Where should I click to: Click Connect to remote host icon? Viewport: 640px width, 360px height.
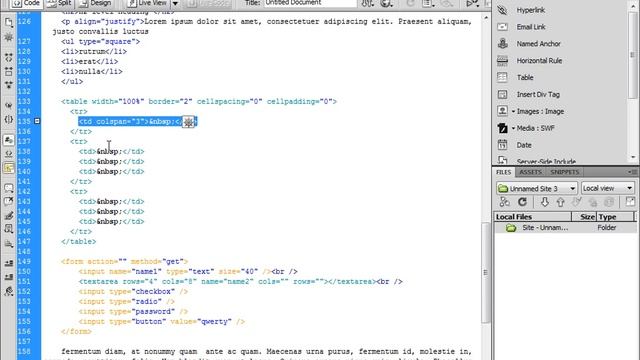pos(504,202)
